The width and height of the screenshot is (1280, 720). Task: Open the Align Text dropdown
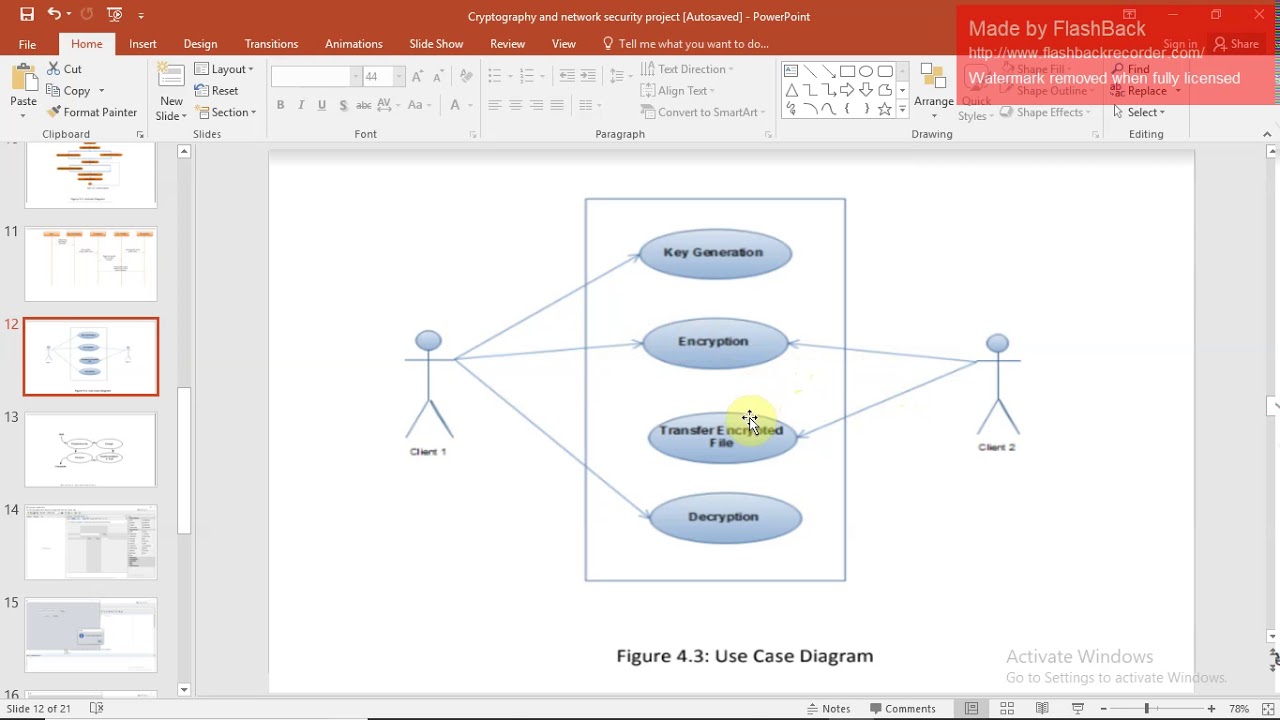coord(678,90)
